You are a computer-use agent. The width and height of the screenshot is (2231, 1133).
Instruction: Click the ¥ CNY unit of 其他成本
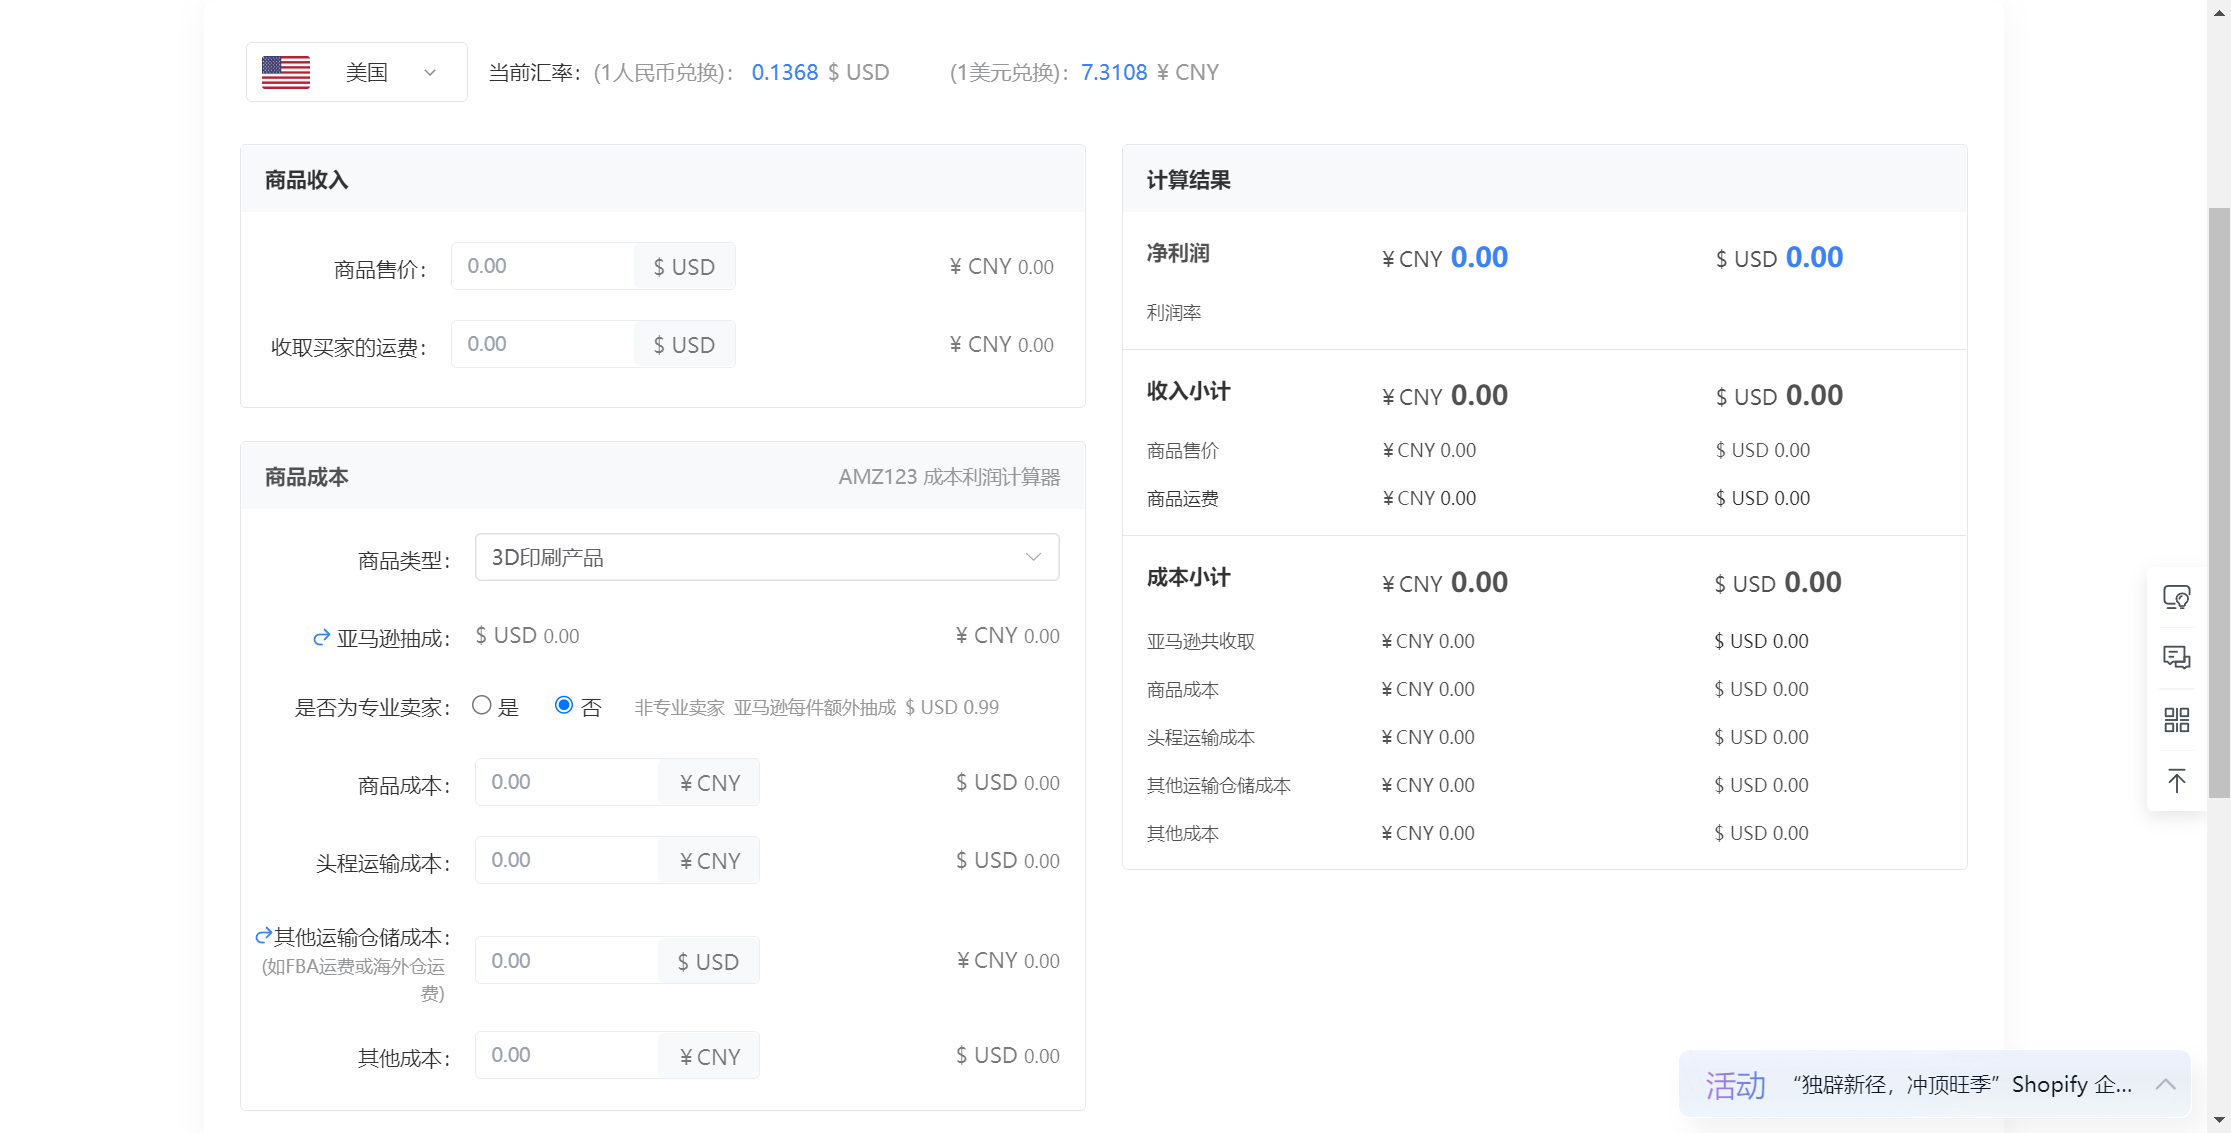709,1055
